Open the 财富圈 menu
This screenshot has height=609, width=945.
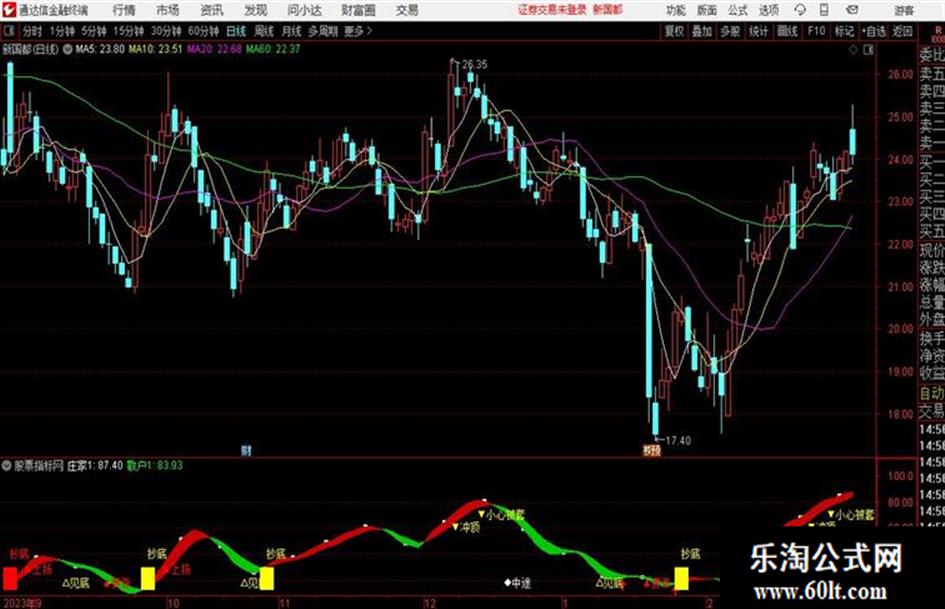[x=358, y=10]
